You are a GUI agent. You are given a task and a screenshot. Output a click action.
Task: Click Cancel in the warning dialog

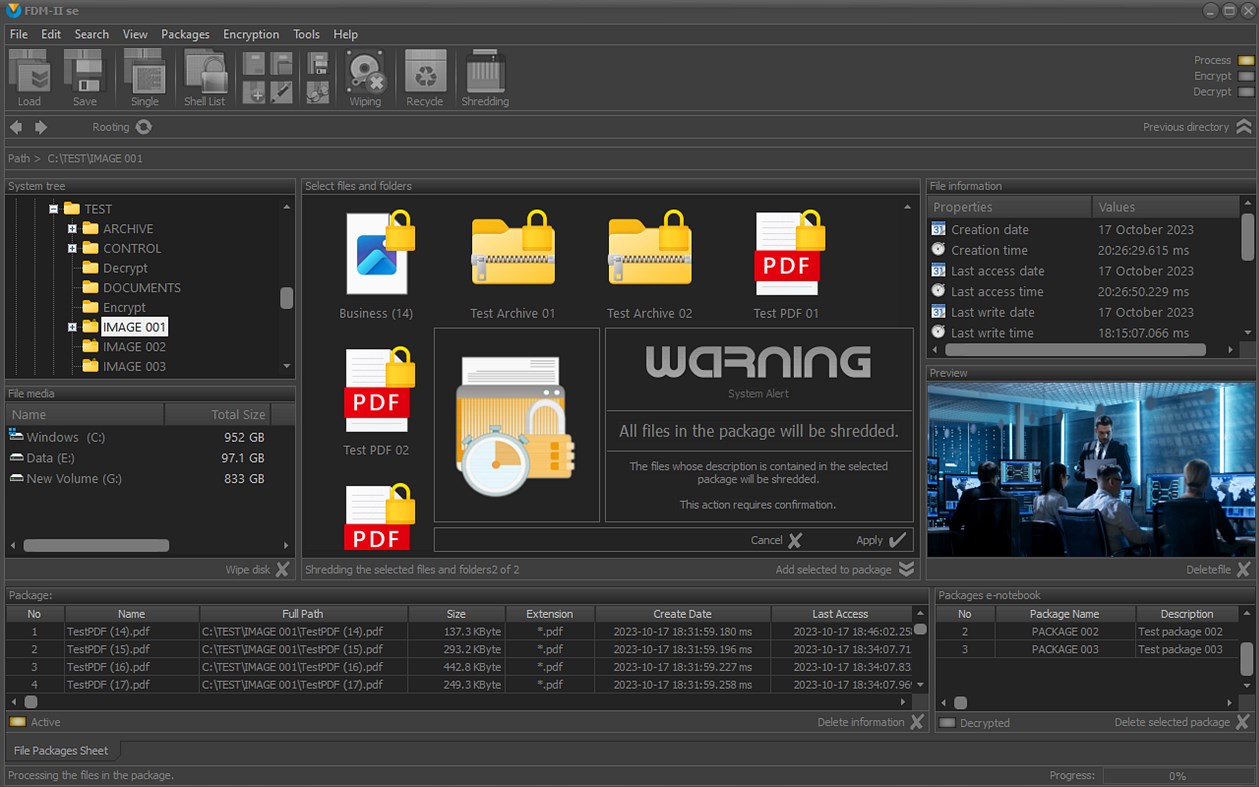776,540
